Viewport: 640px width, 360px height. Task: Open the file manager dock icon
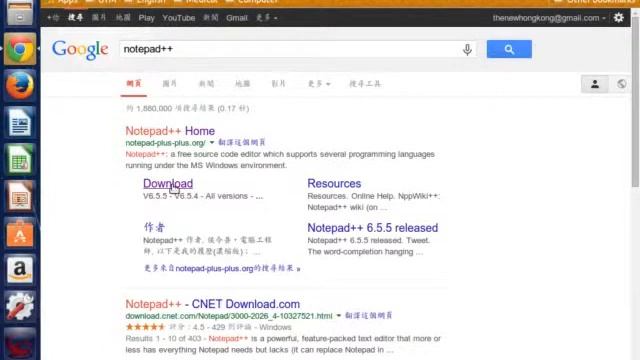[x=20, y=12]
